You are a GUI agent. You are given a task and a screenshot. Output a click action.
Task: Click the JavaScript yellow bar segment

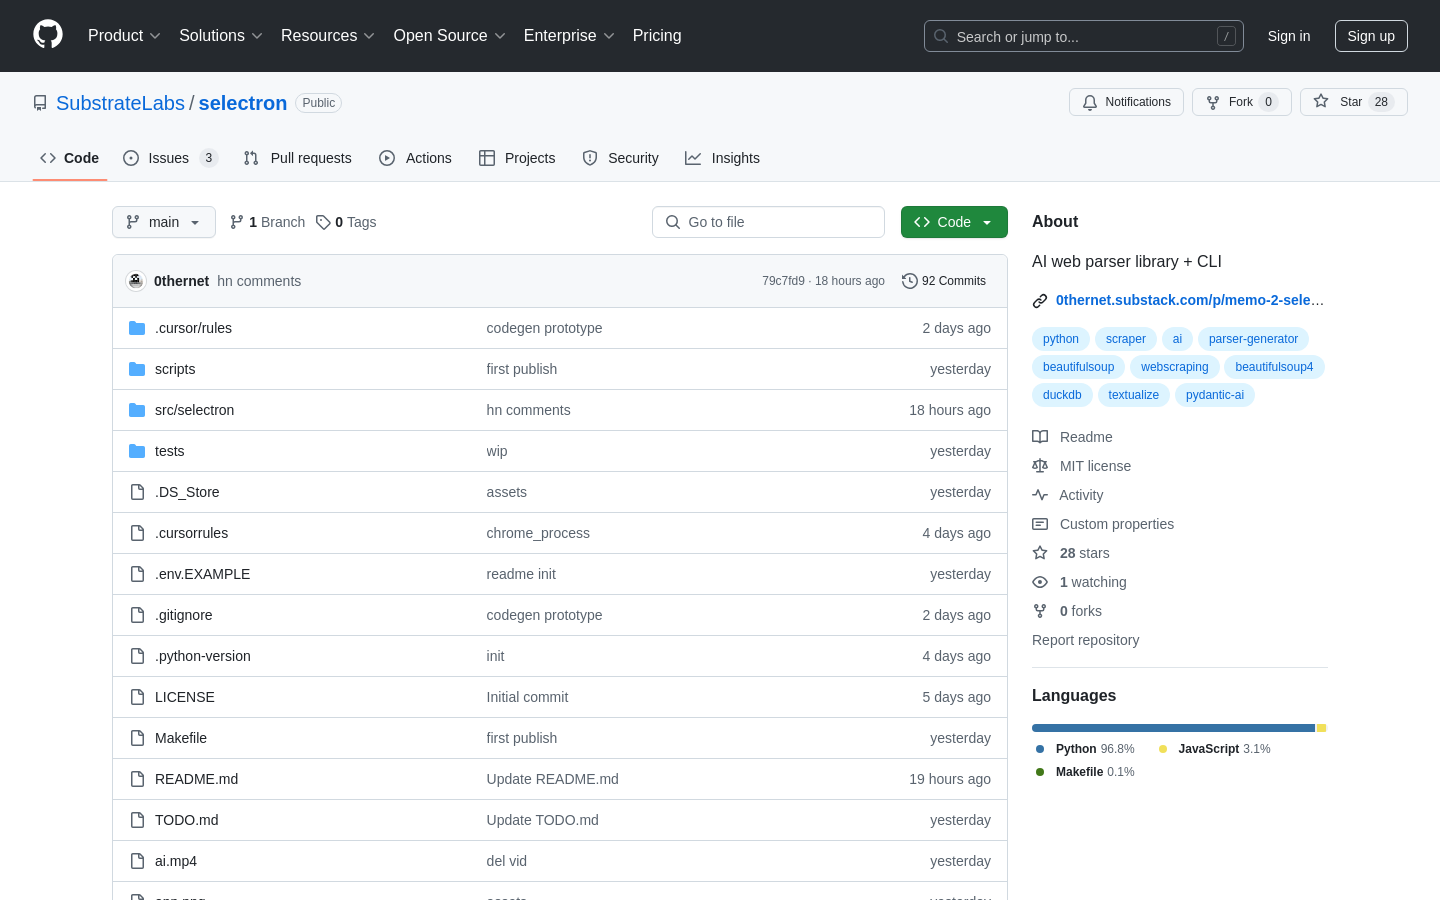(1321, 728)
